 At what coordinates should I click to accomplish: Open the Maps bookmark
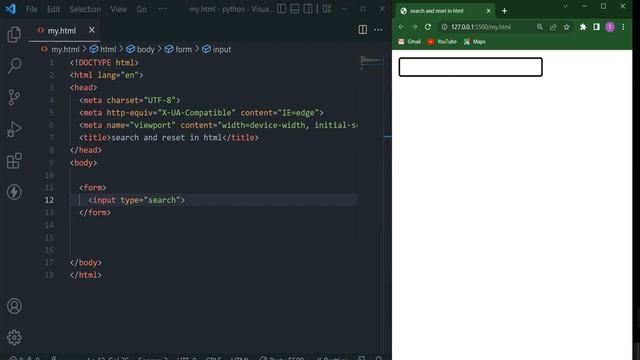point(475,42)
